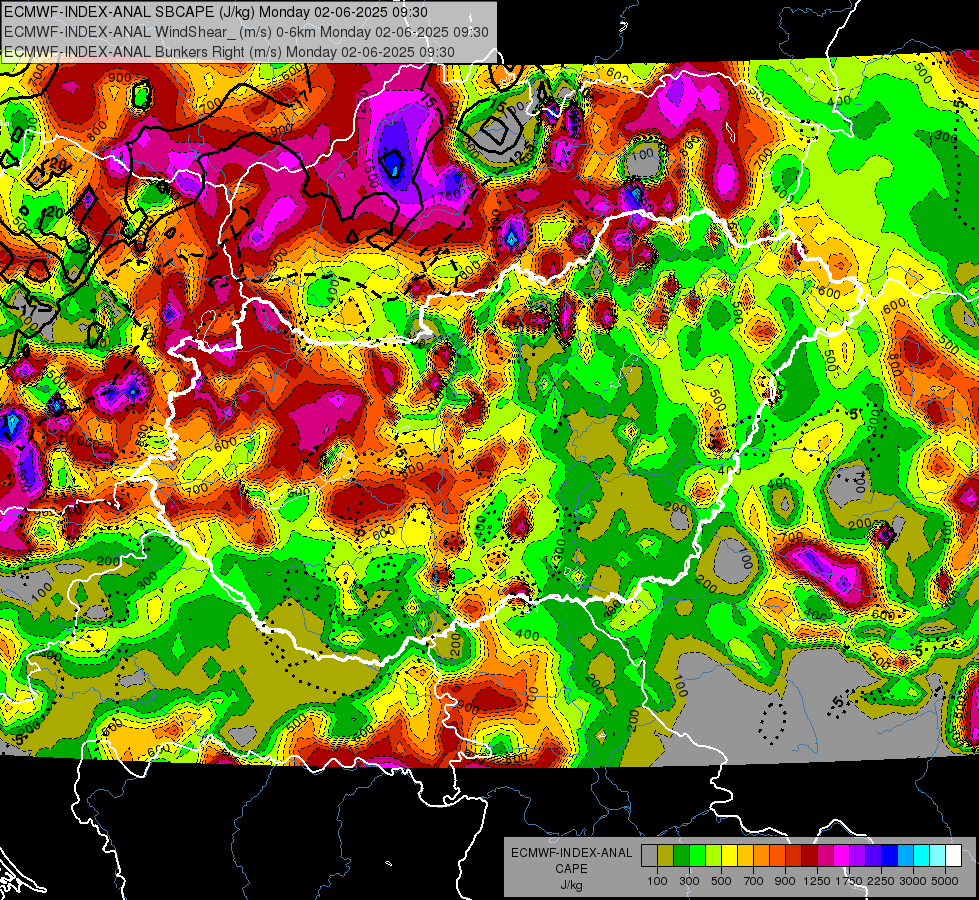The image size is (979, 900).
Task: Click the WindShear_ 0-6km title line
Action: (x=246, y=32)
